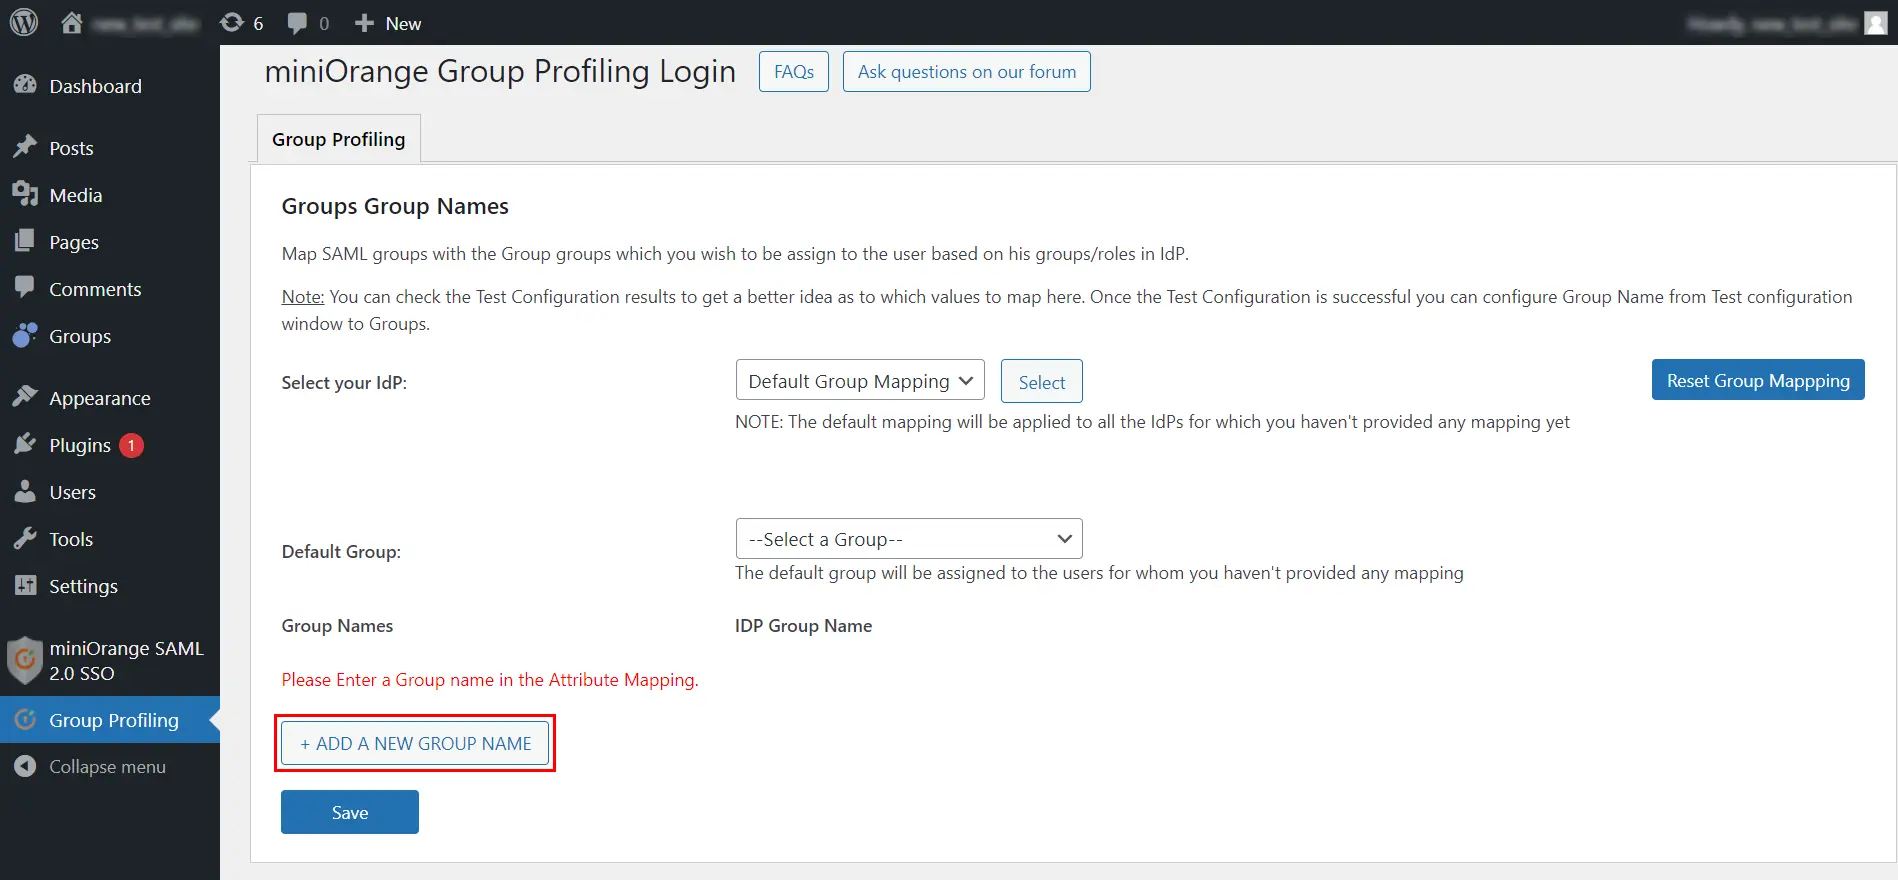Click Reset Group Mappping button
This screenshot has height=880, width=1898.
[x=1758, y=380]
